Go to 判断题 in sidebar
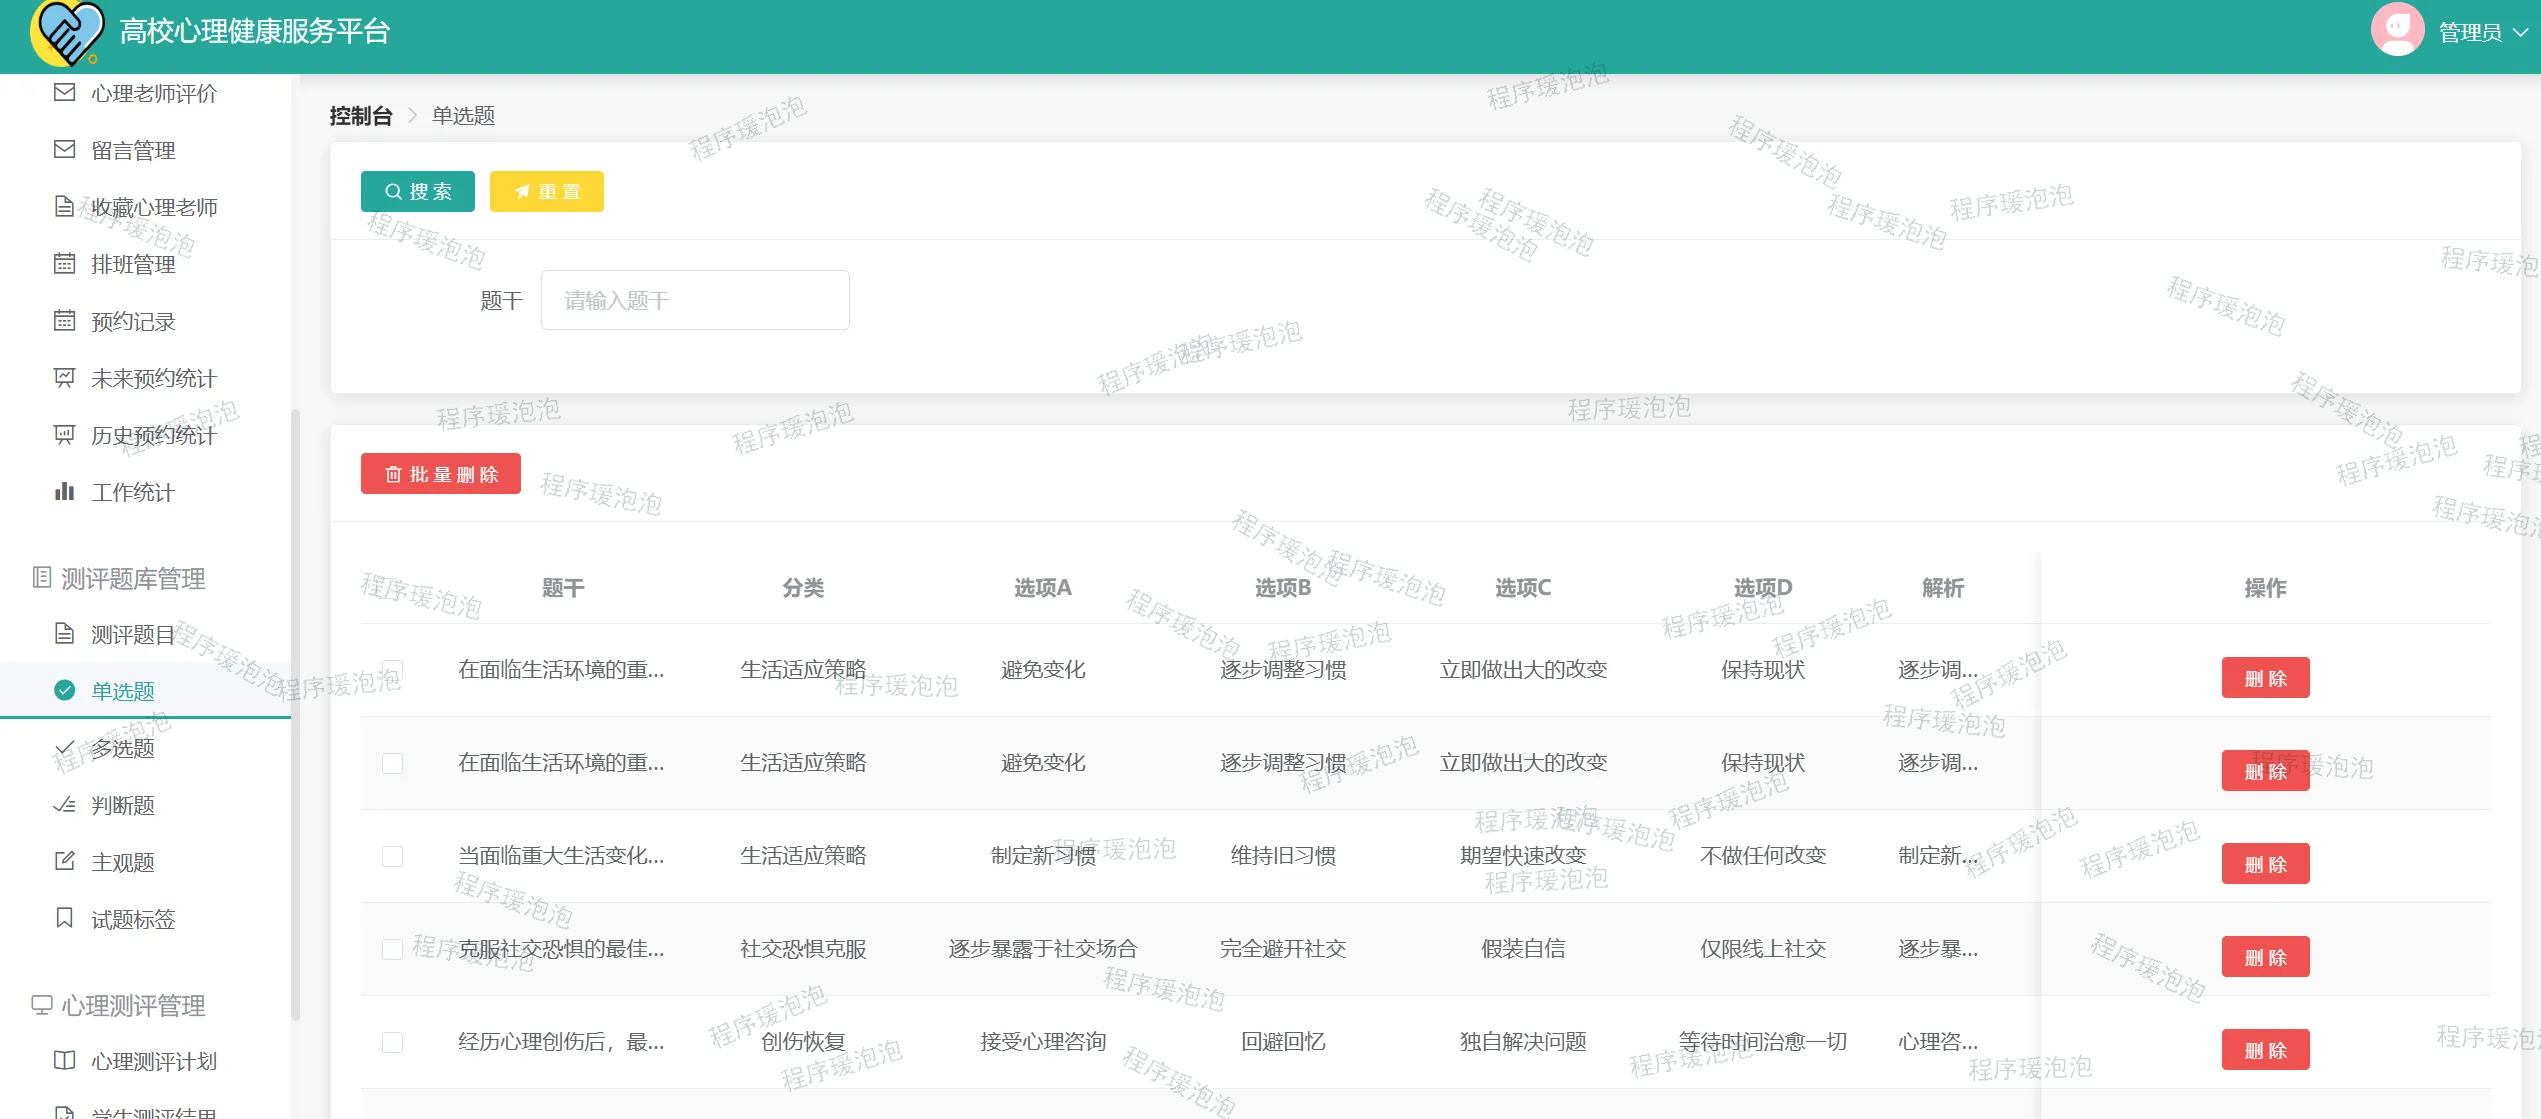Image resolution: width=2541 pixels, height=1119 pixels. [123, 805]
